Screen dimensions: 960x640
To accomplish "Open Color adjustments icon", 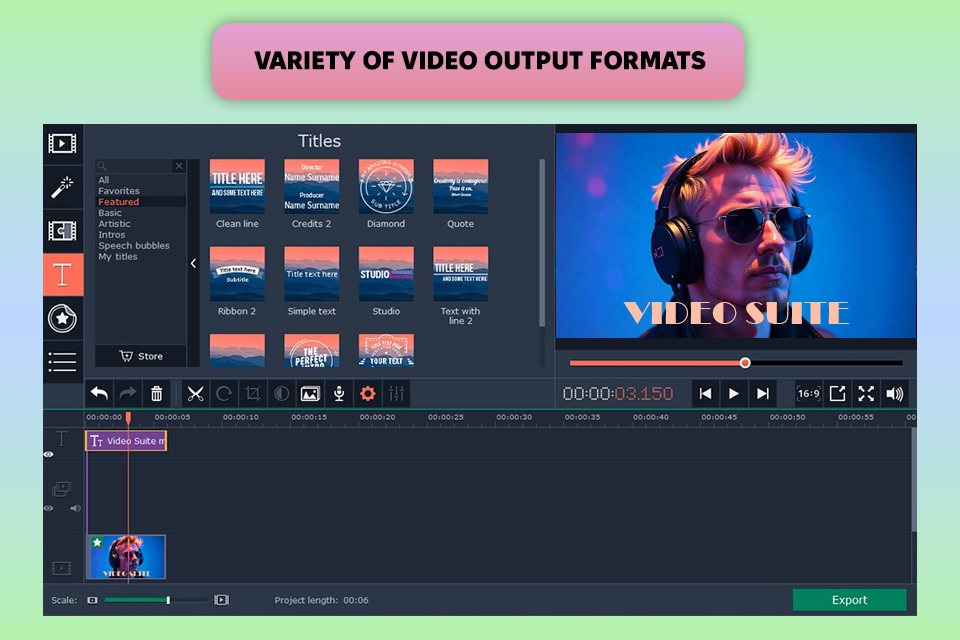I will coord(282,394).
